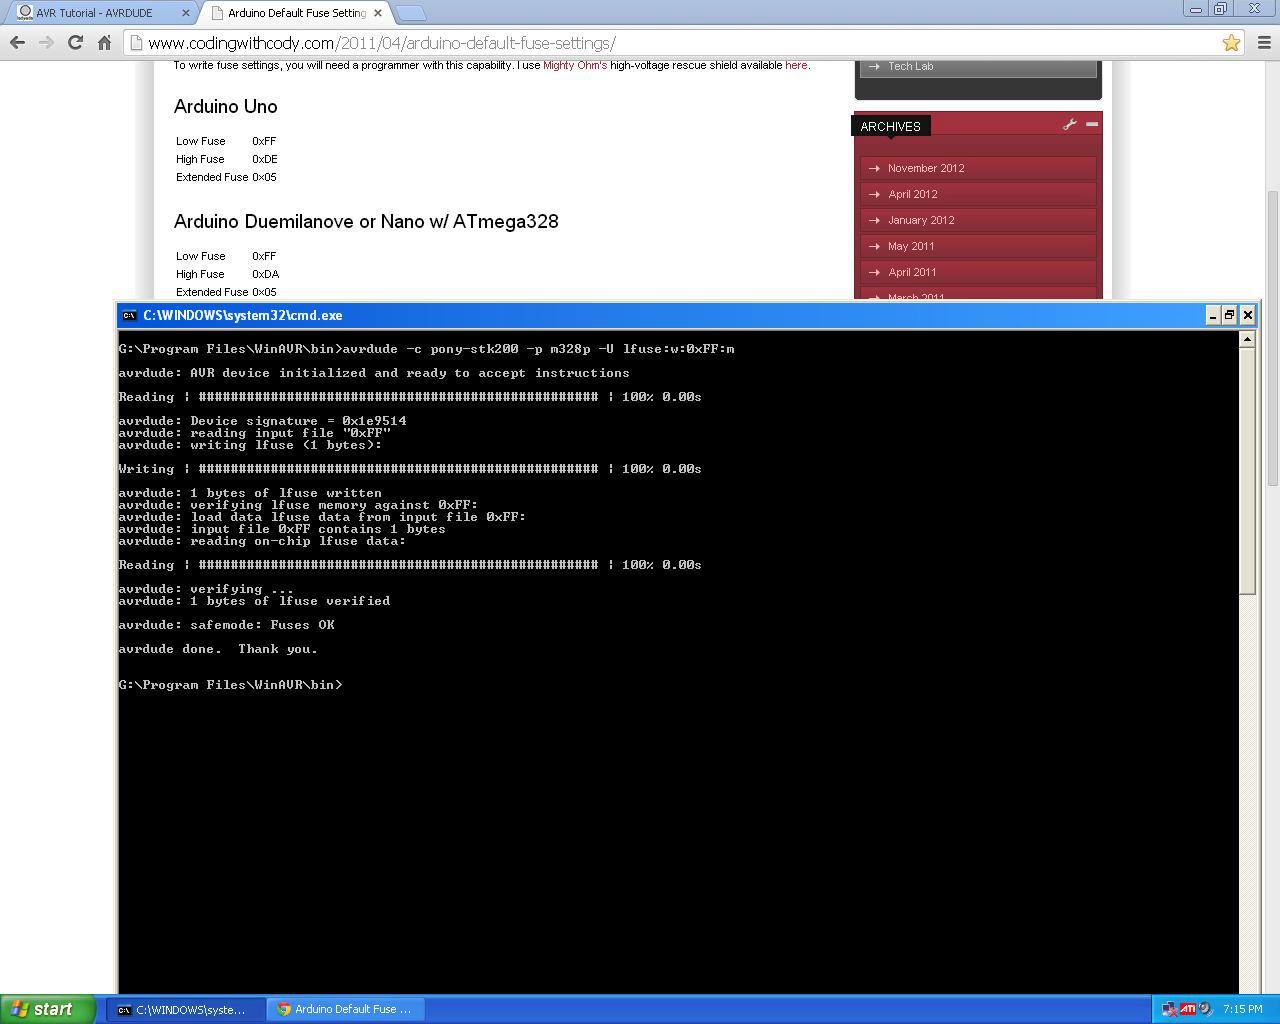1280x1024 pixels.
Task: Open the January 2012 archive link
Action: tap(921, 220)
